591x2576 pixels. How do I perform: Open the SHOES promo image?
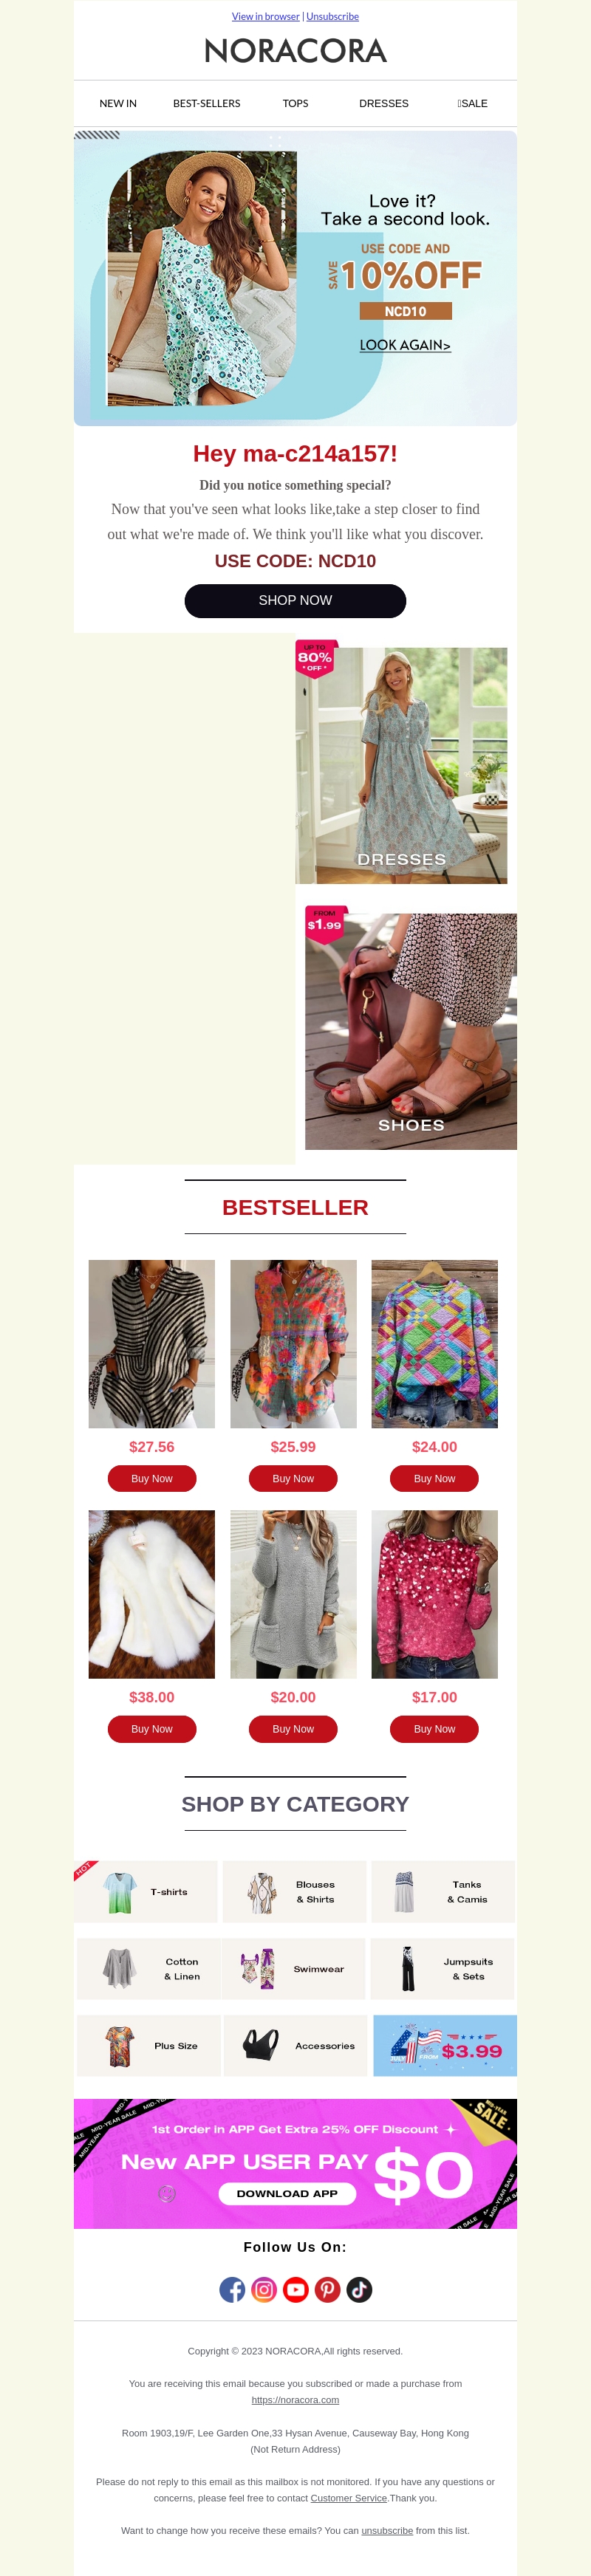(411, 1030)
